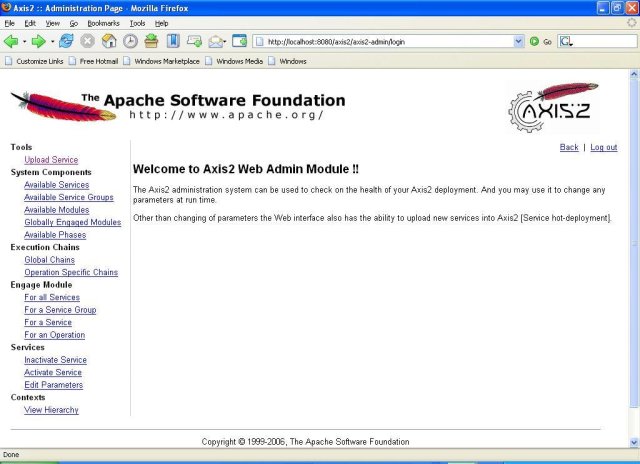The height and width of the screenshot is (464, 640).
Task: Open Available Service Groups link
Action: [69, 197]
